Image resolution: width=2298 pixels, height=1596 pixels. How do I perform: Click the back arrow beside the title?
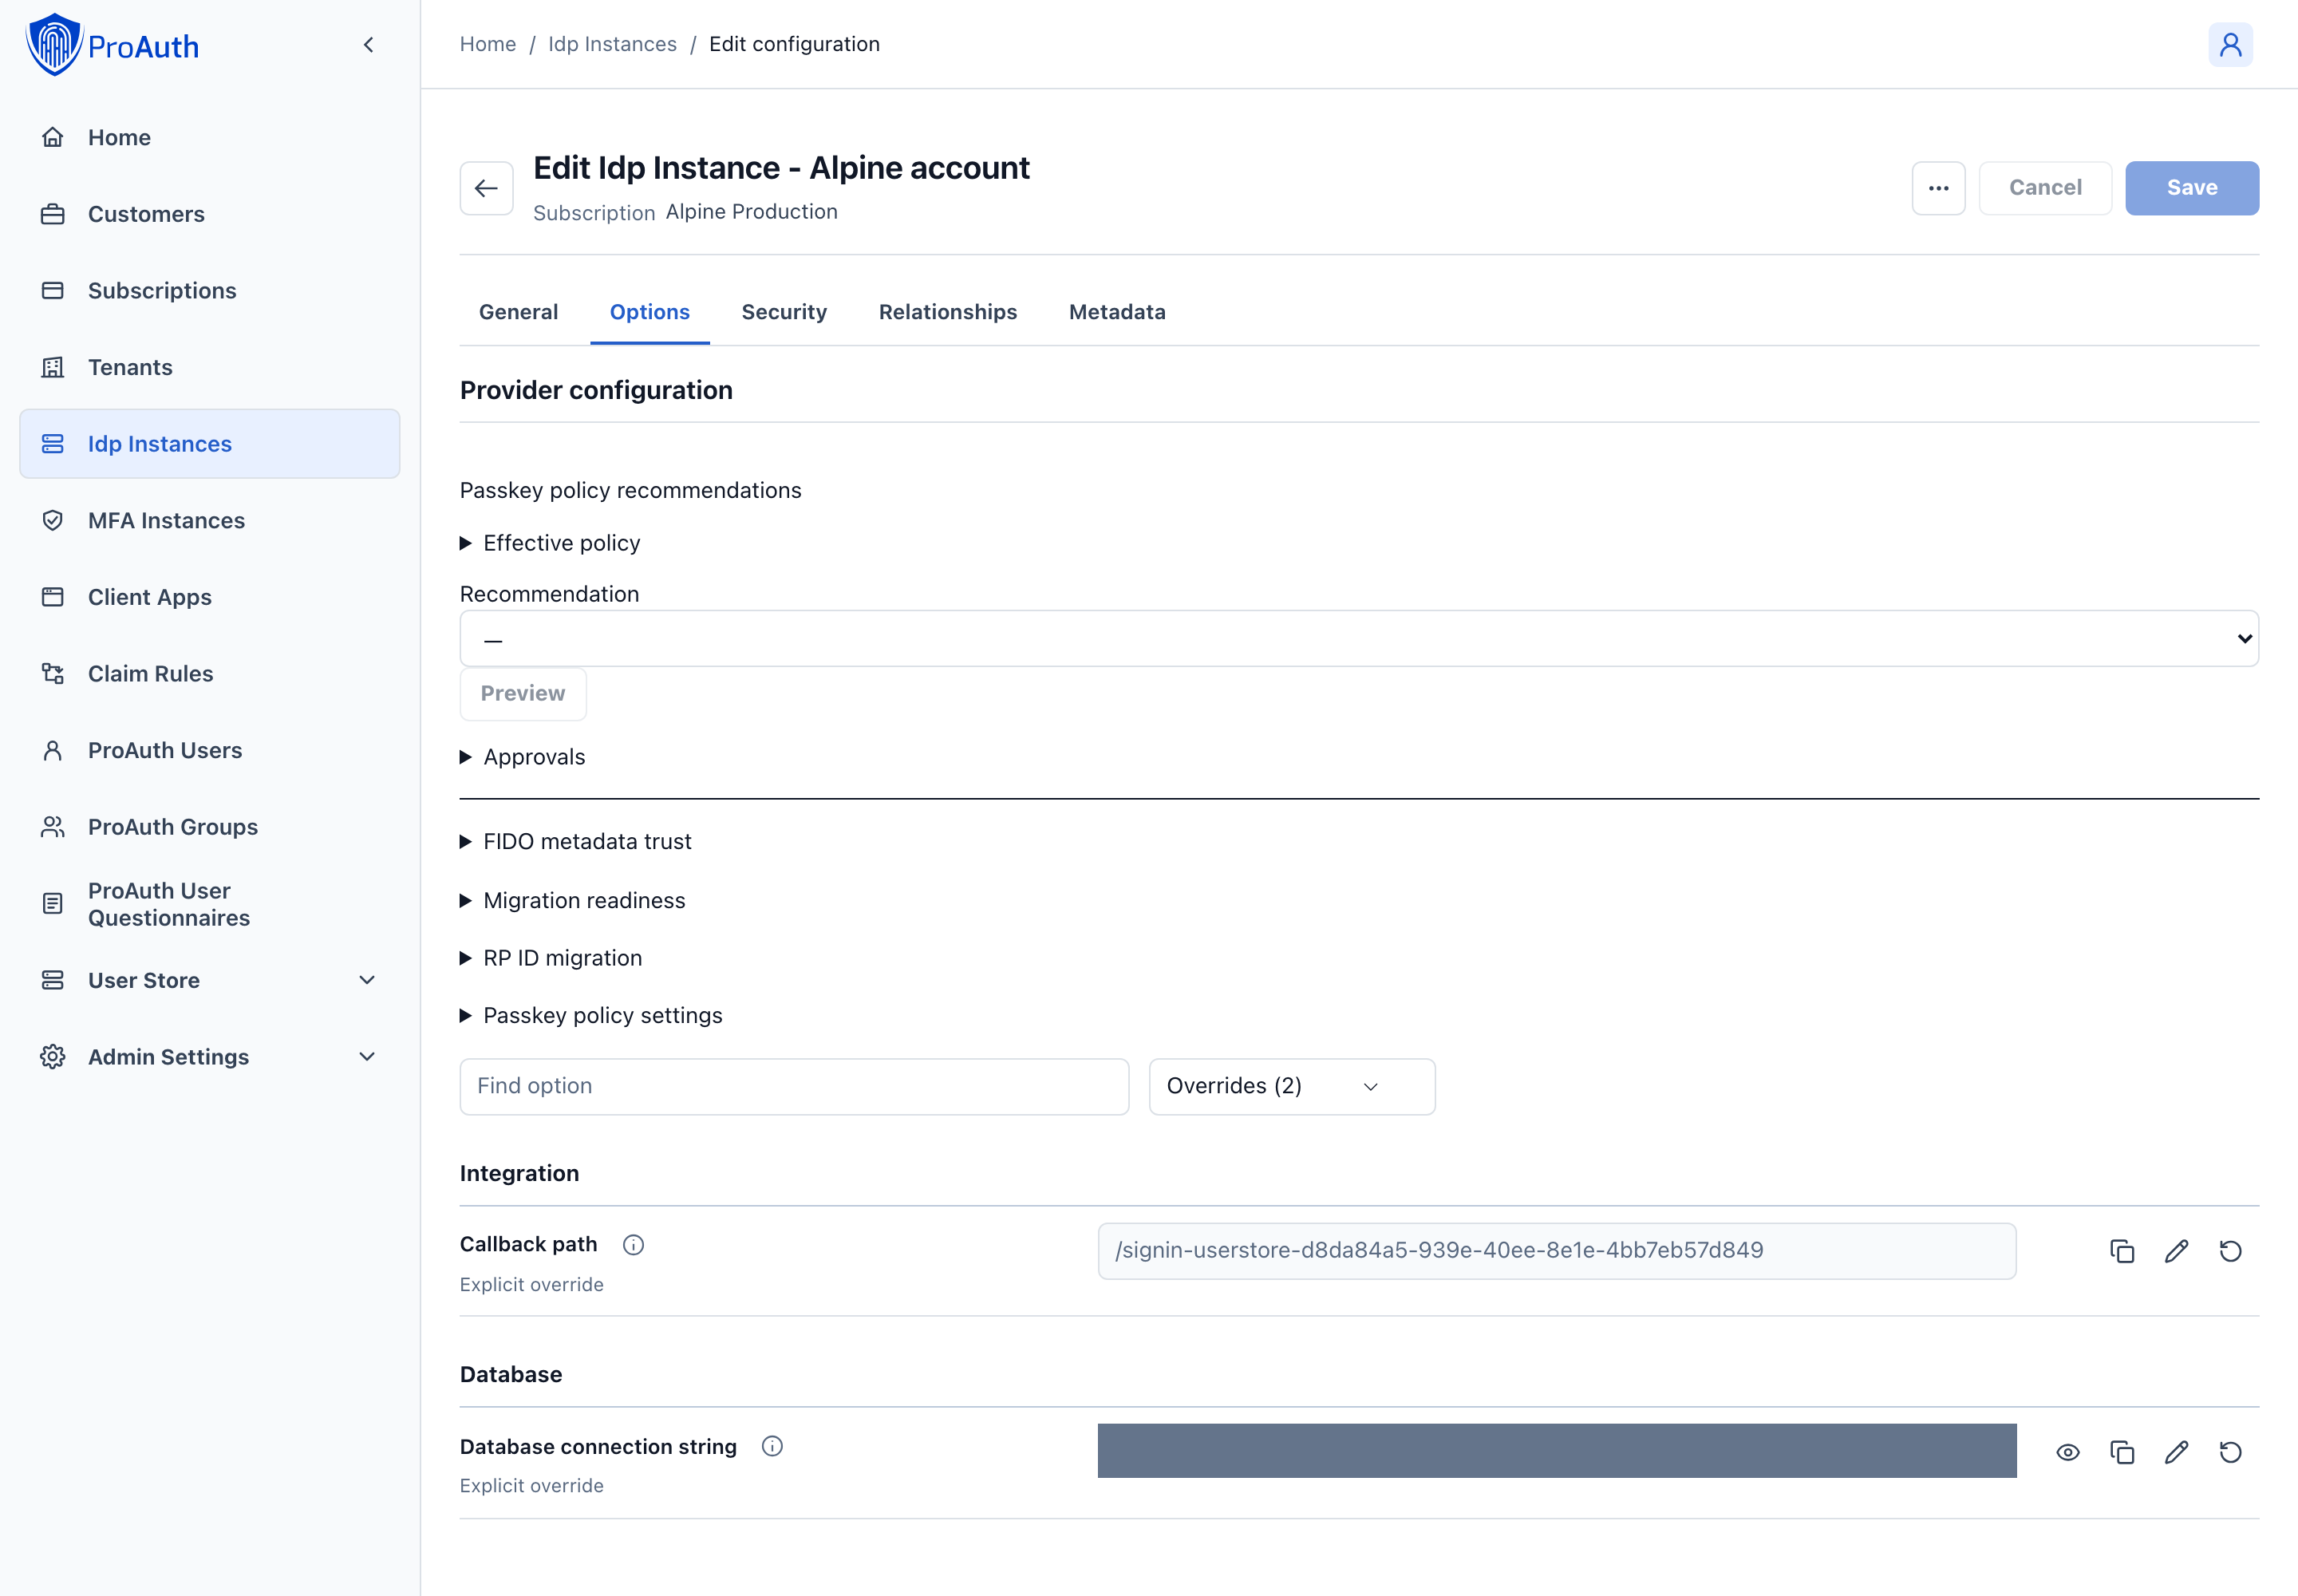pyautogui.click(x=487, y=188)
